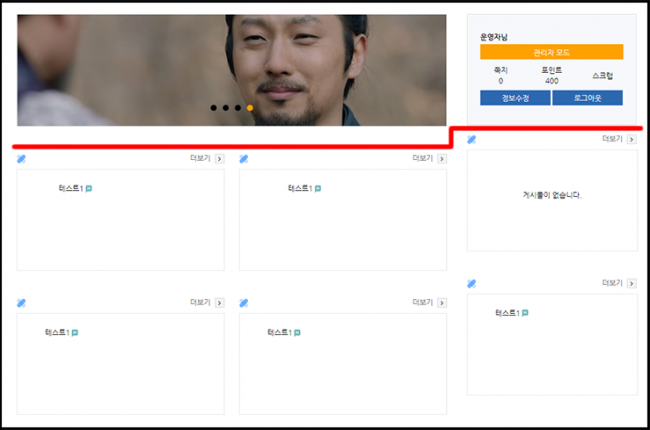This screenshot has height=430, width=650.
Task: Click pencil icon of widget under login box's empty widget
Action: (x=471, y=284)
